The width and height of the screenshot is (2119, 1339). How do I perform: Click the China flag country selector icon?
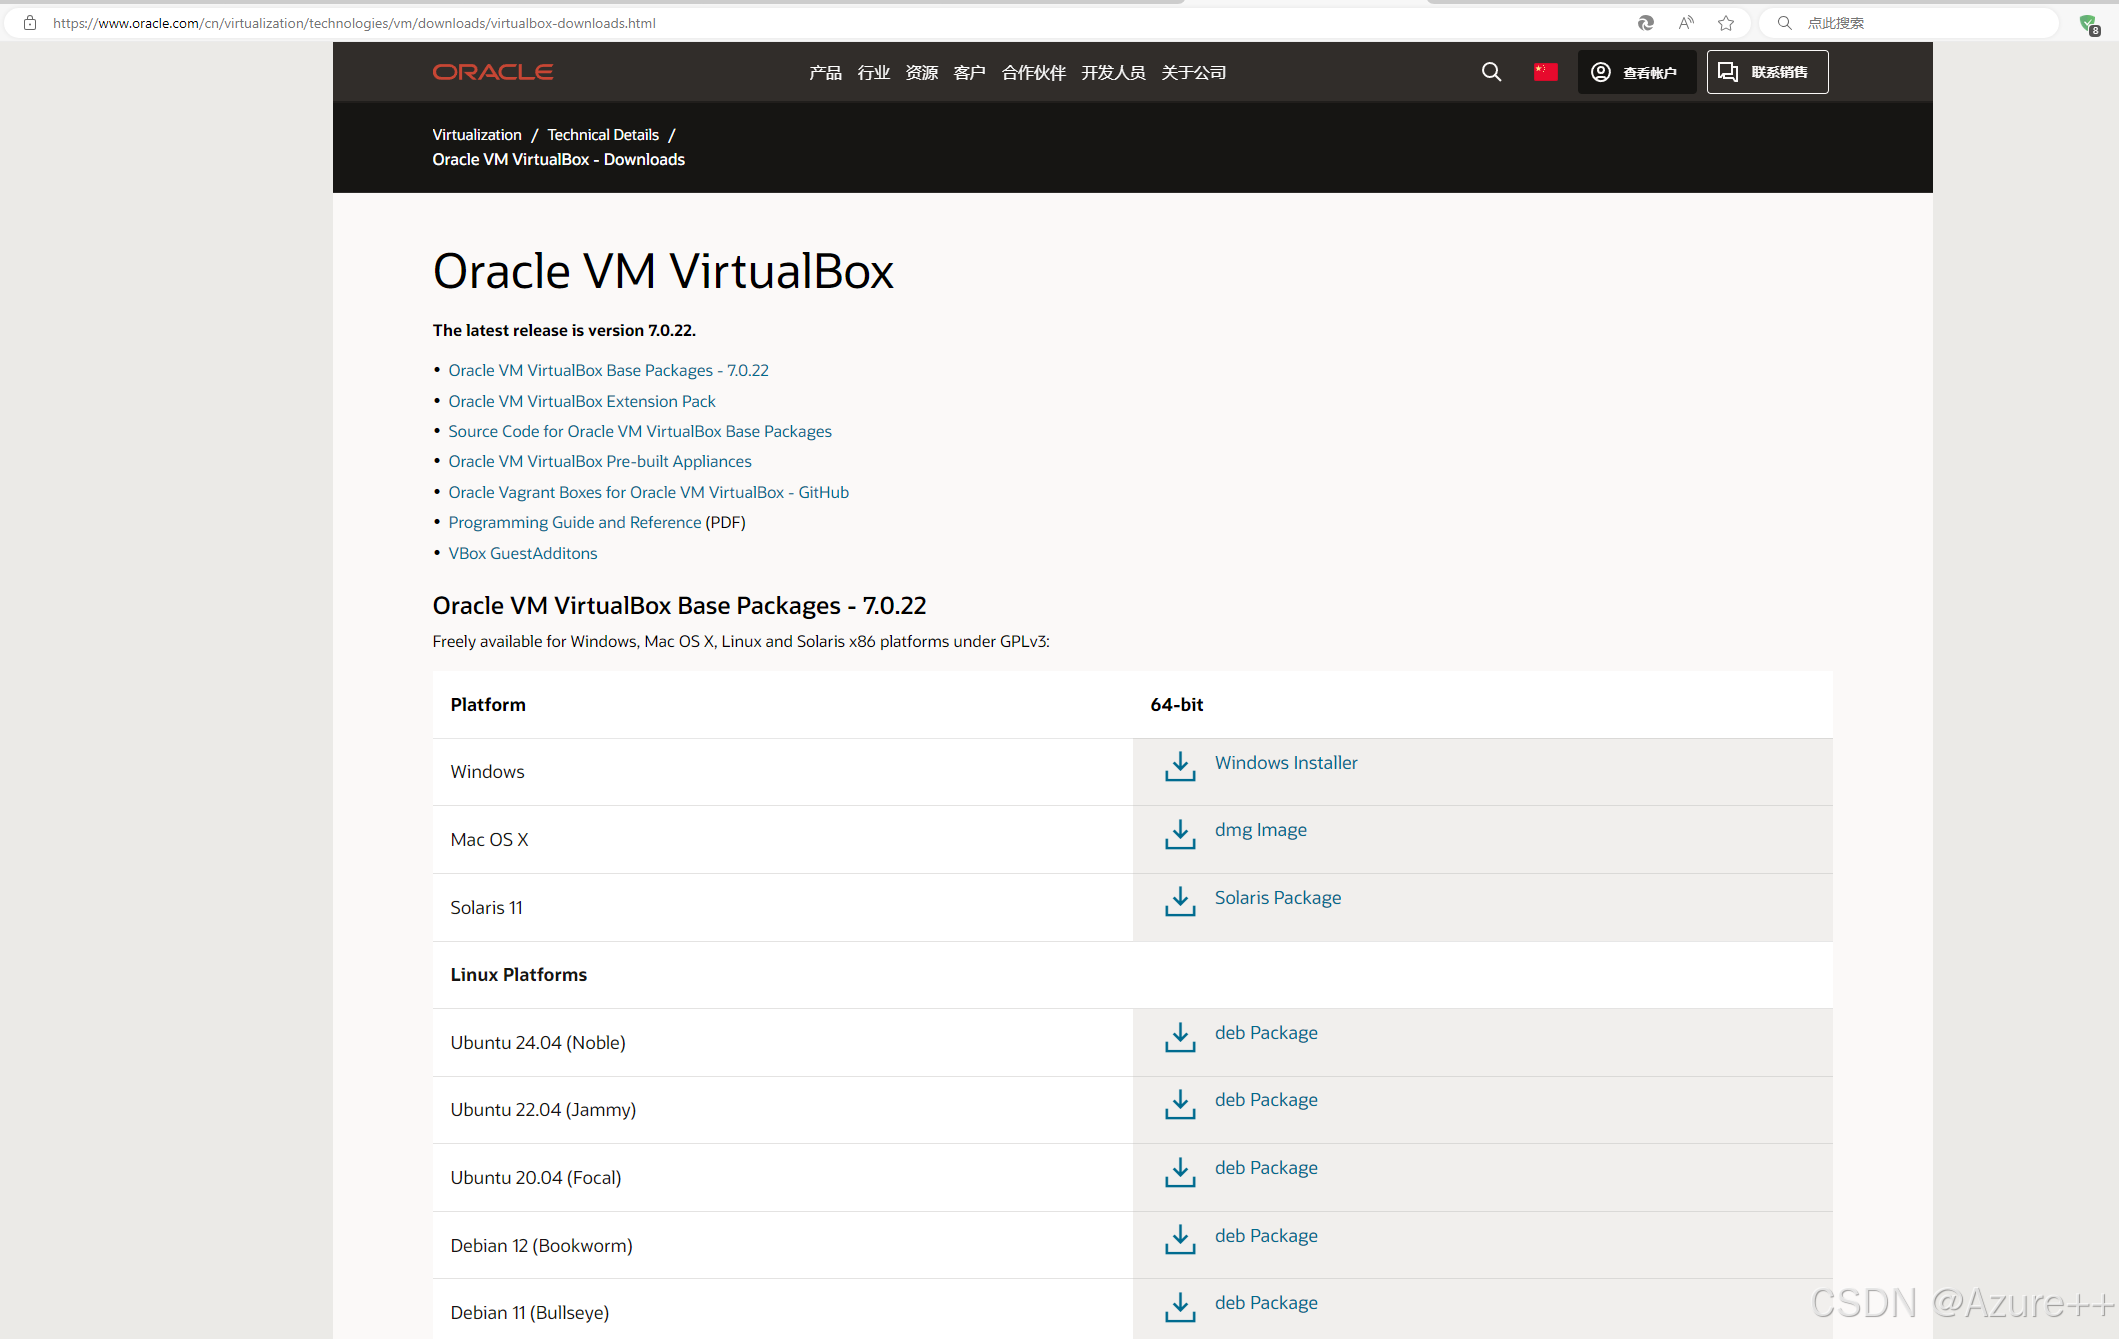tap(1545, 72)
